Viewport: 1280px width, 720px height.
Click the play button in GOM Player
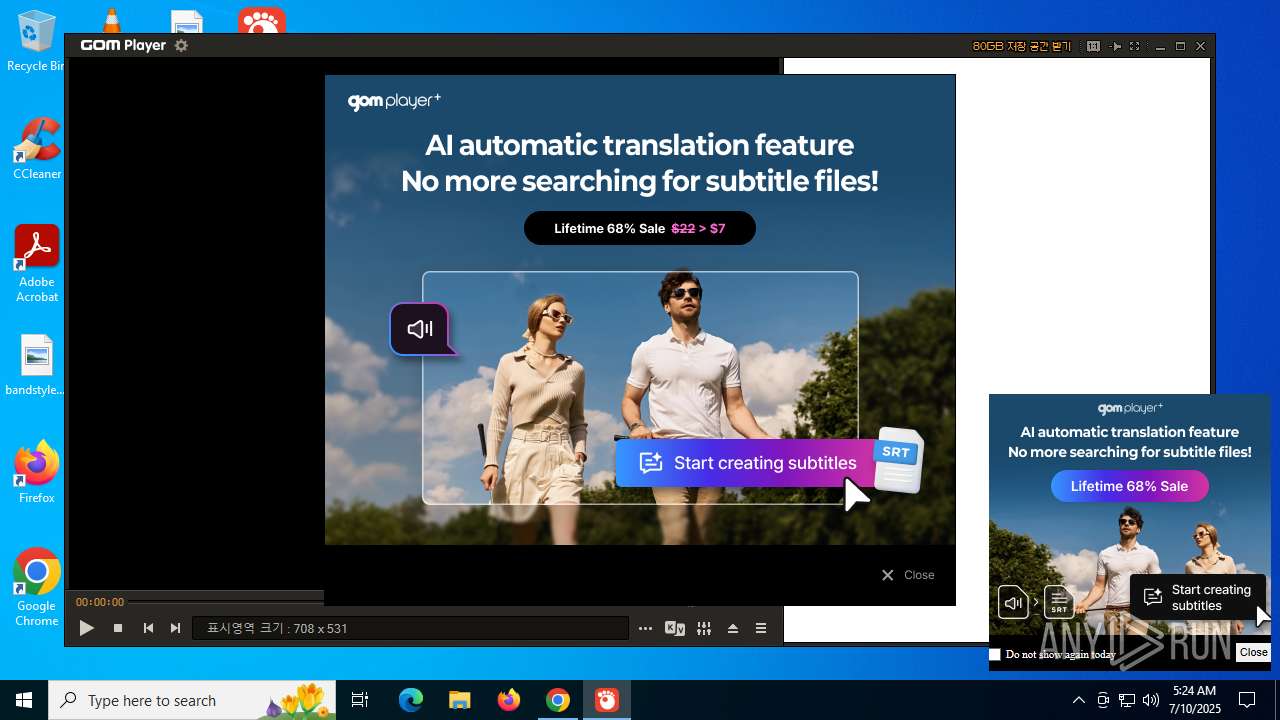87,628
